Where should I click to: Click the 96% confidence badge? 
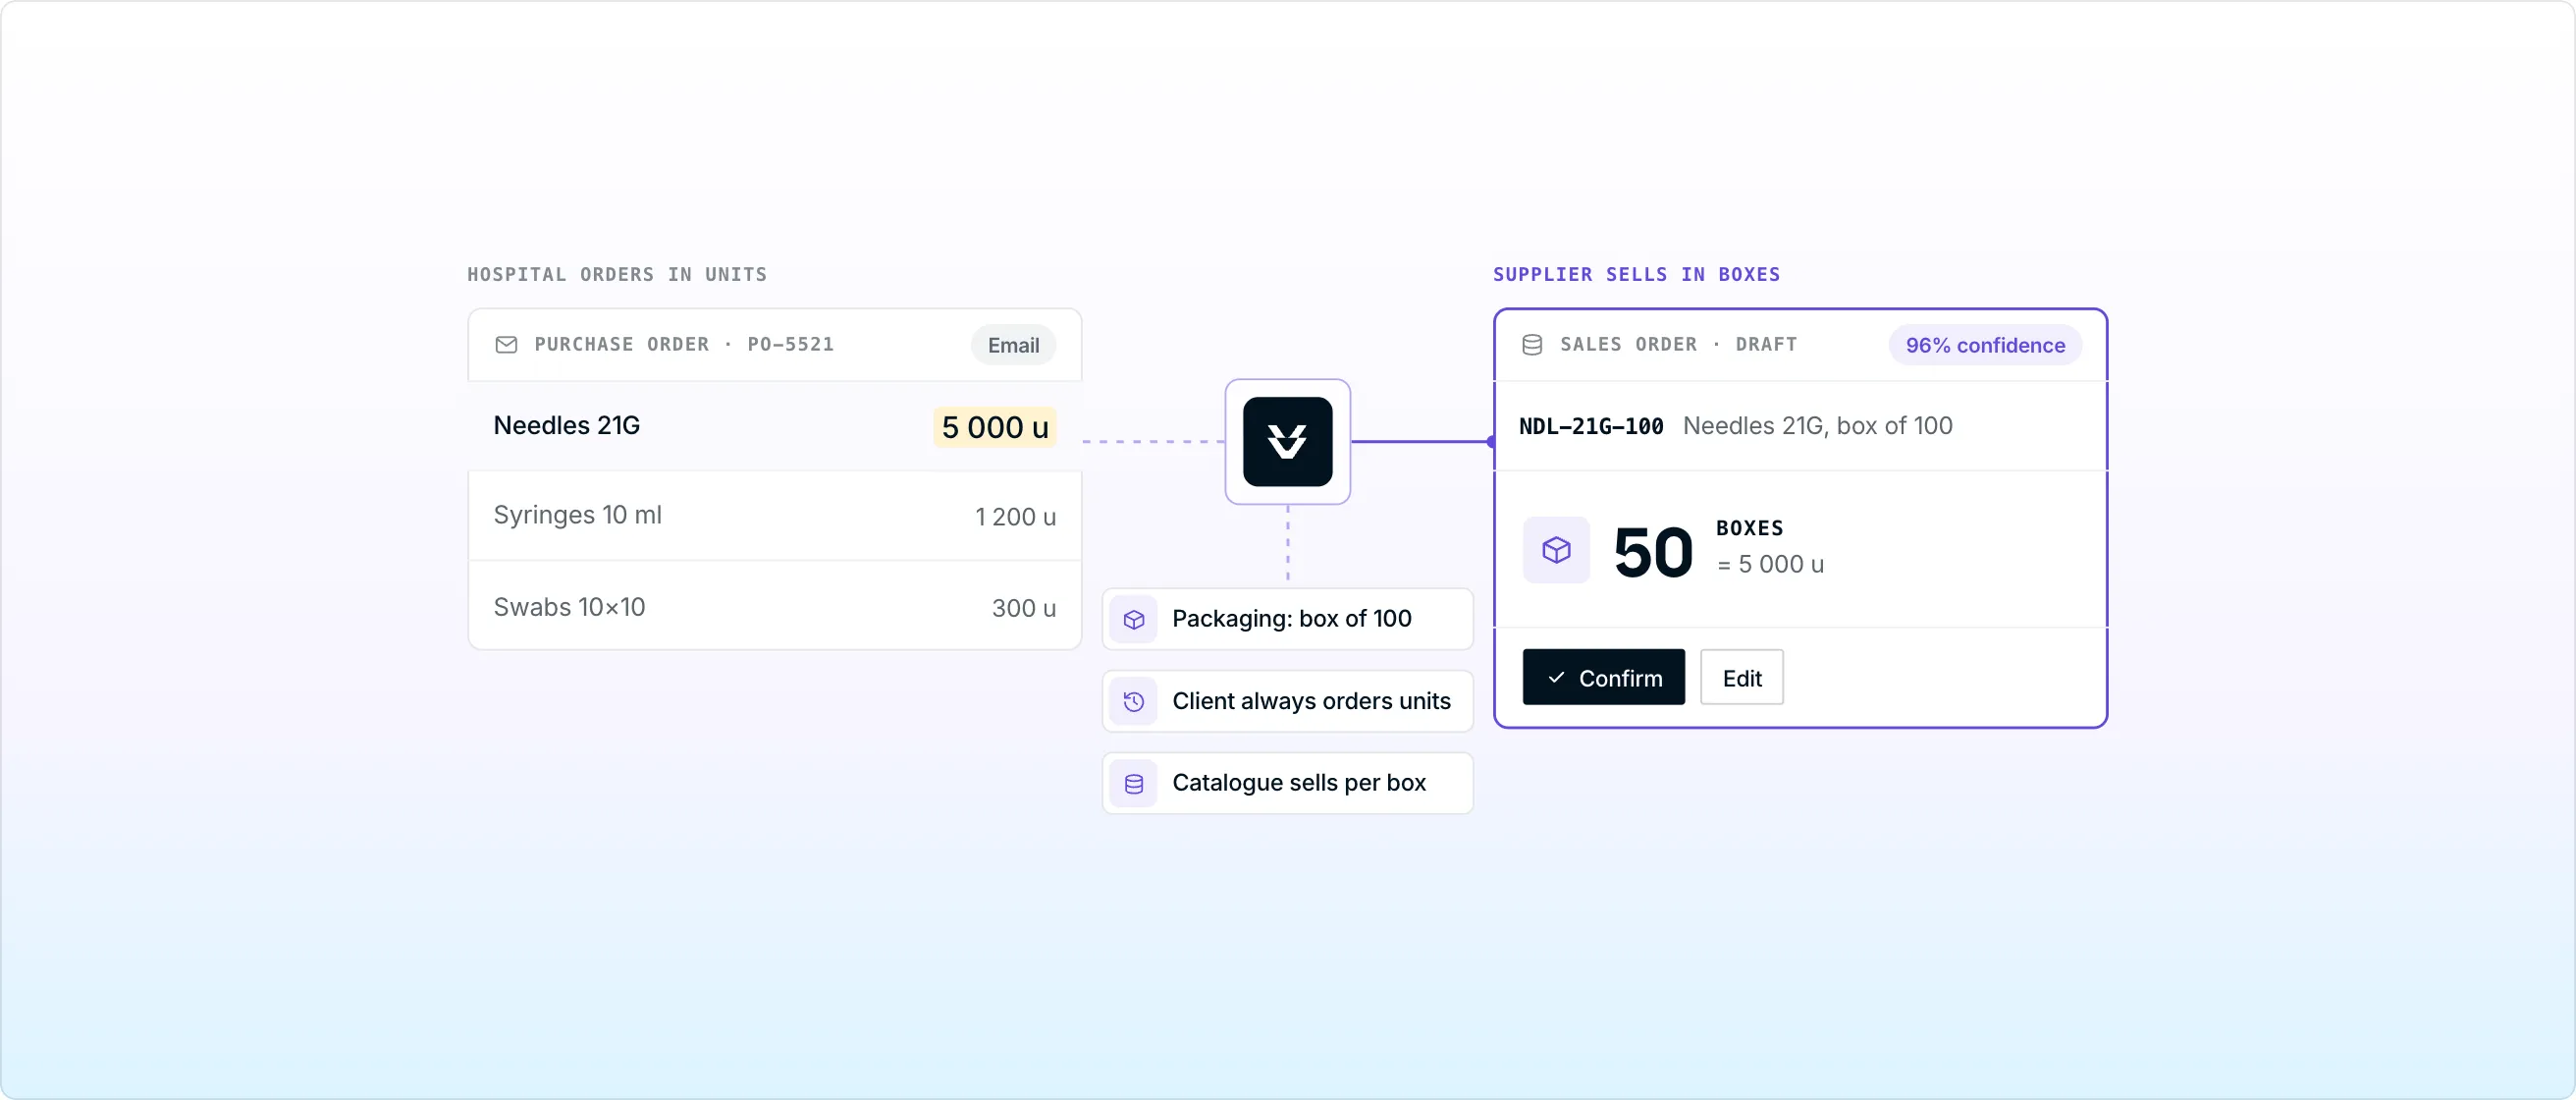pos(1984,345)
